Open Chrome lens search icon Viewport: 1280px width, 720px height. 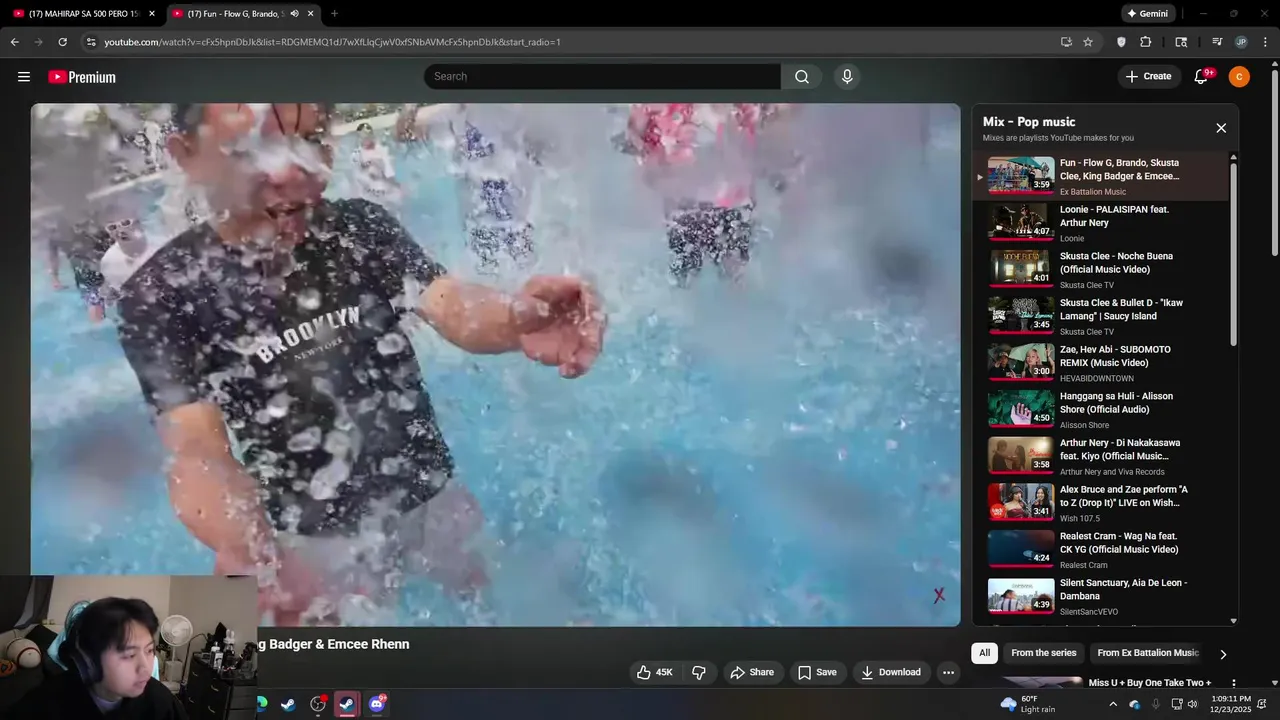click(x=1181, y=42)
